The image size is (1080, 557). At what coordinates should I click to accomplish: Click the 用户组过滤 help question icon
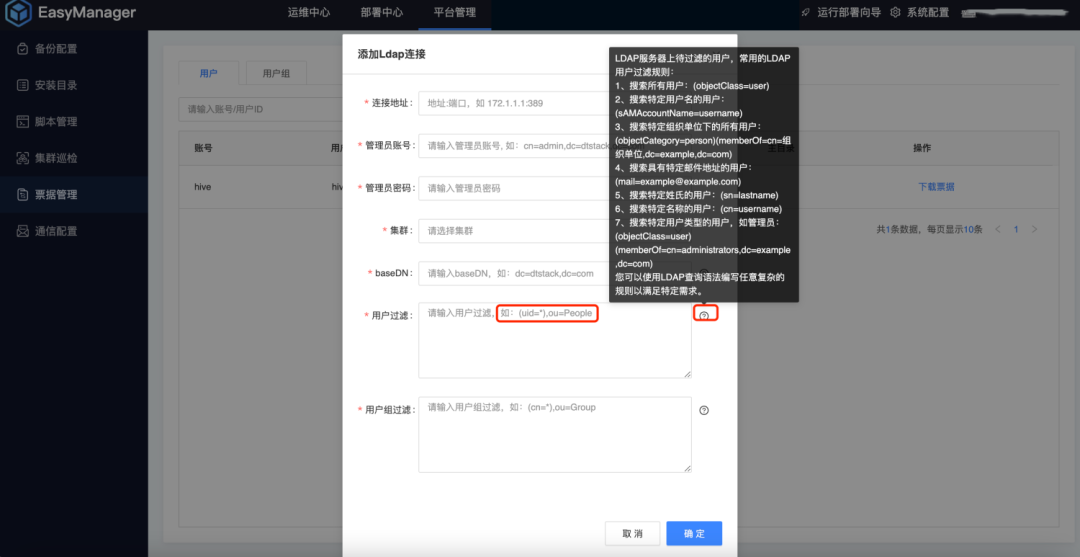(704, 411)
